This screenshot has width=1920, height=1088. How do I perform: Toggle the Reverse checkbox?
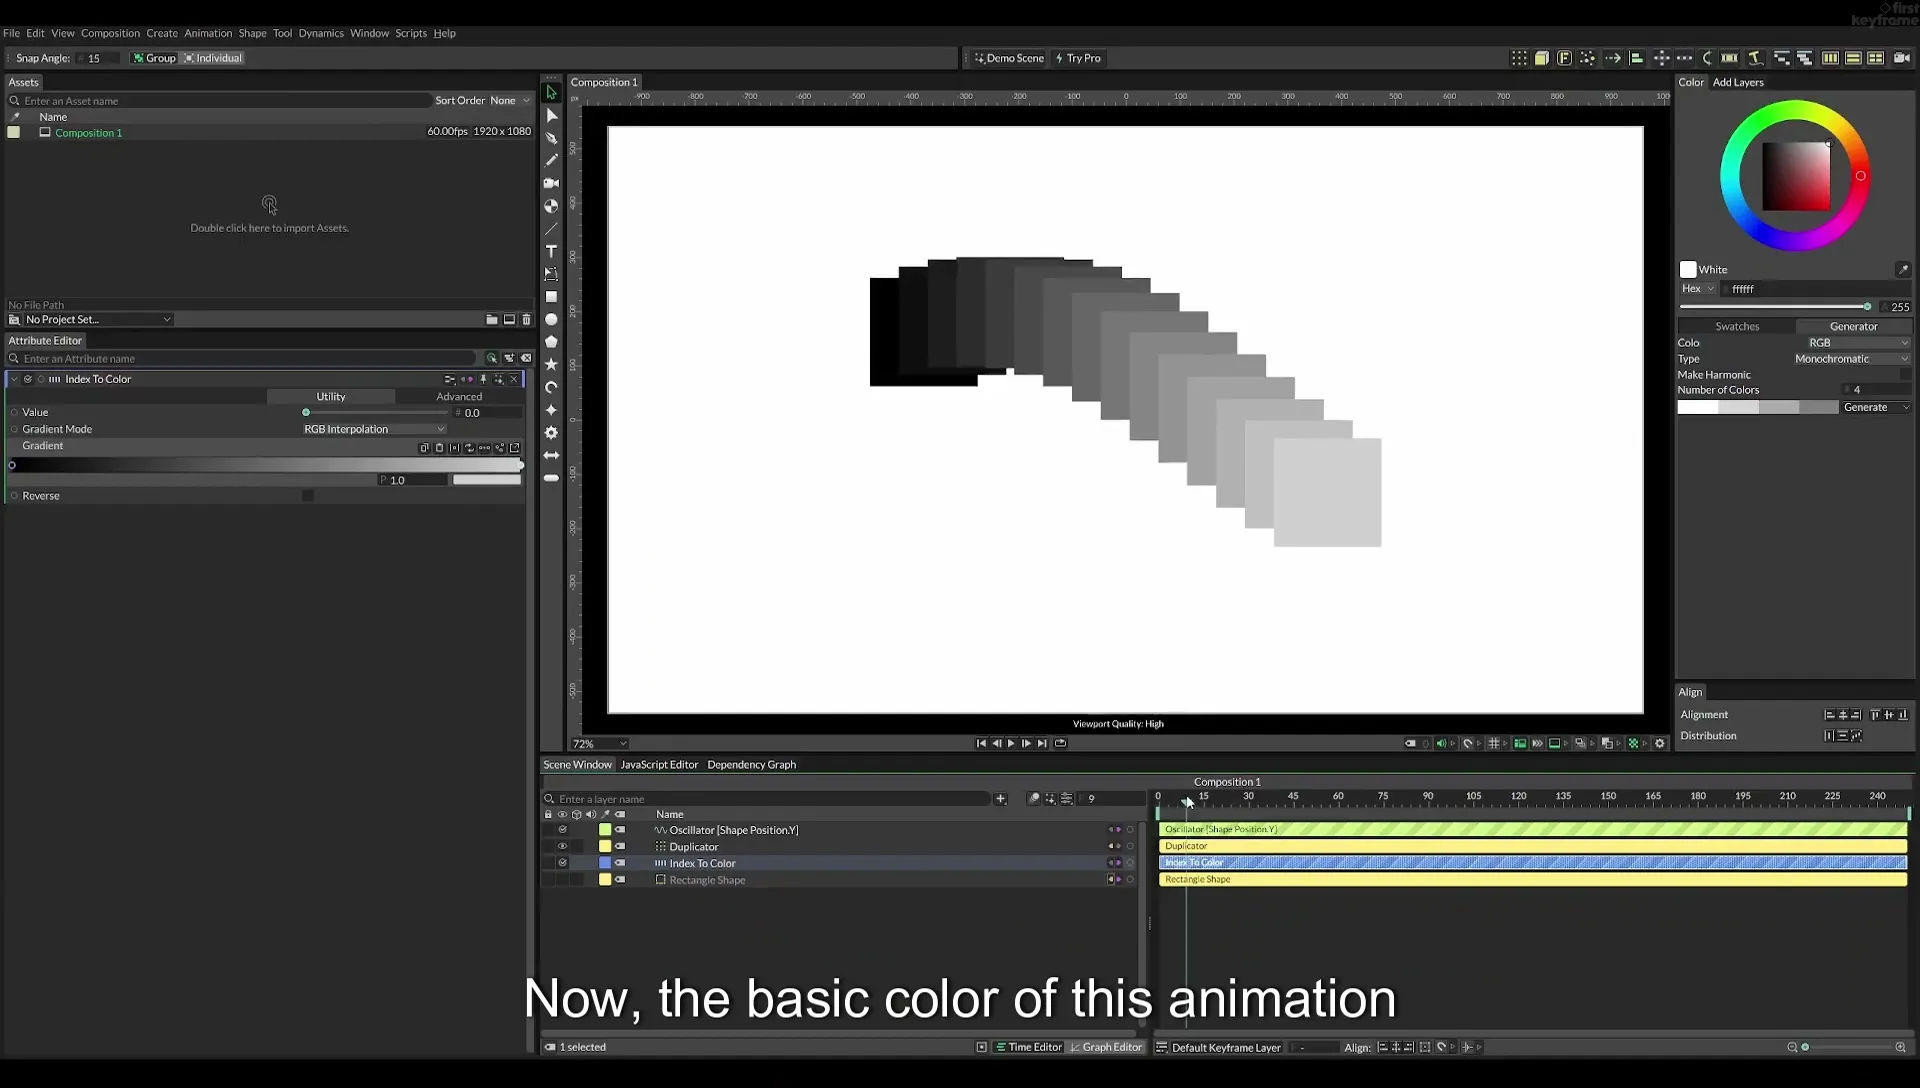[308, 496]
